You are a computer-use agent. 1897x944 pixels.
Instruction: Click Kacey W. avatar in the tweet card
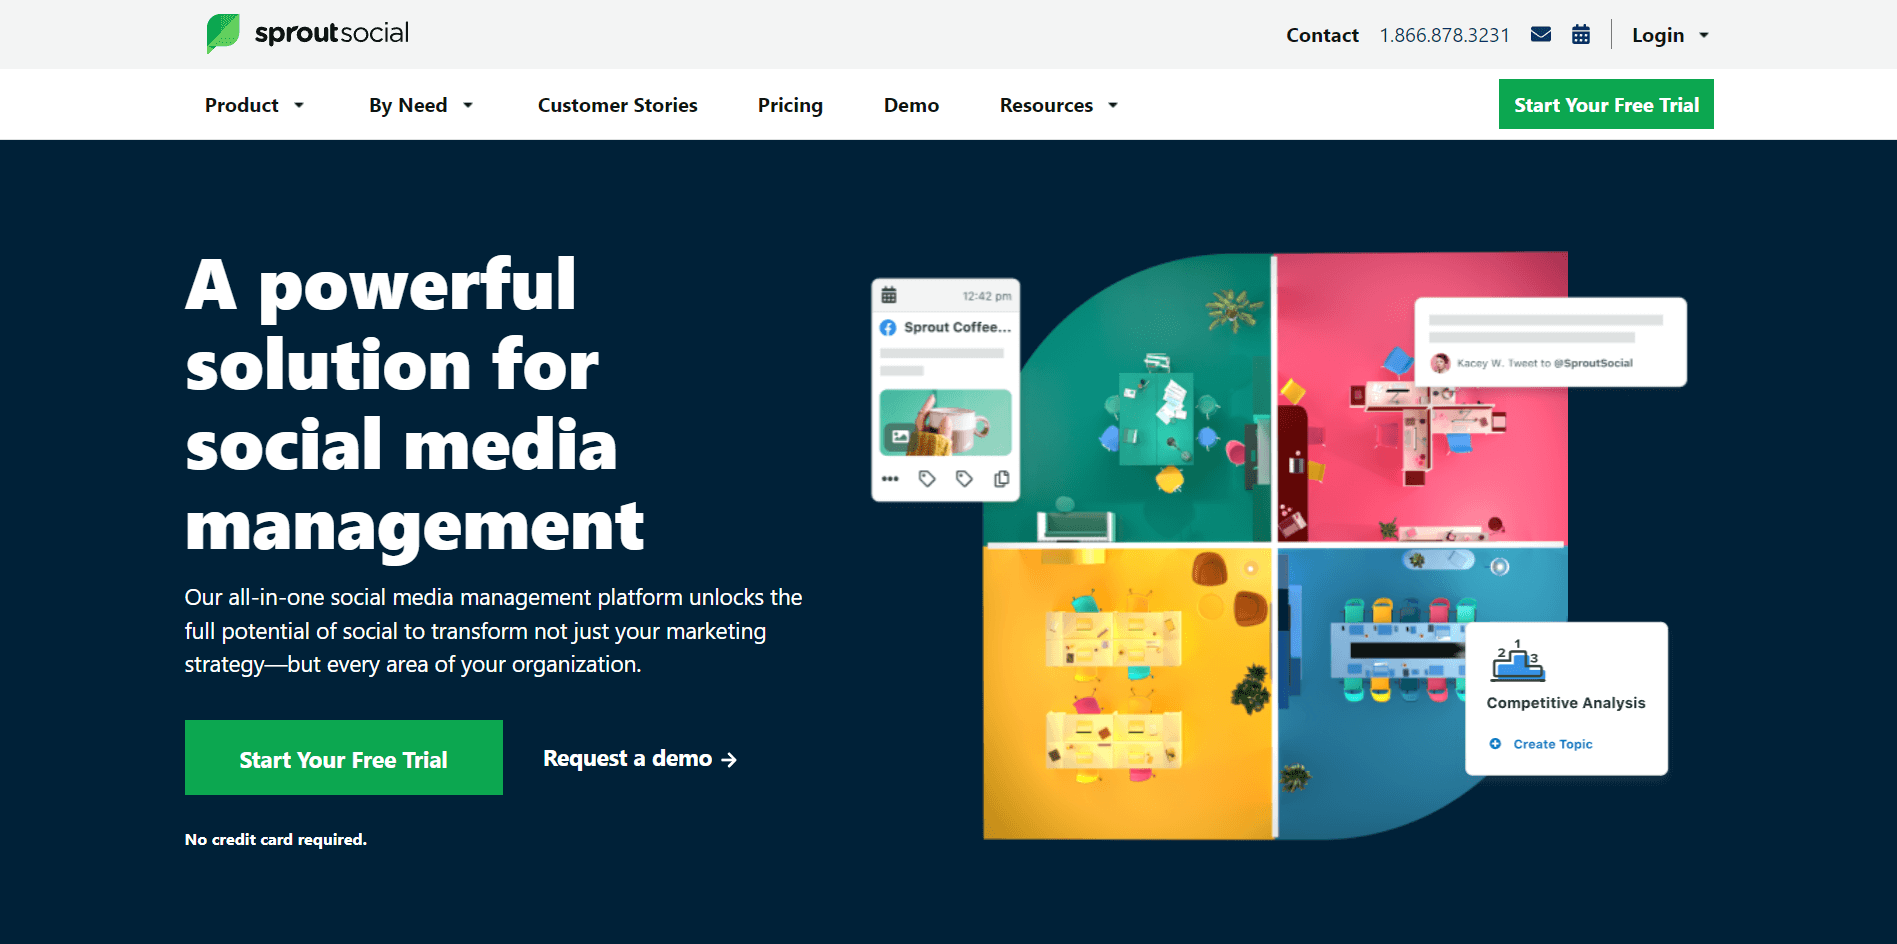1440,363
